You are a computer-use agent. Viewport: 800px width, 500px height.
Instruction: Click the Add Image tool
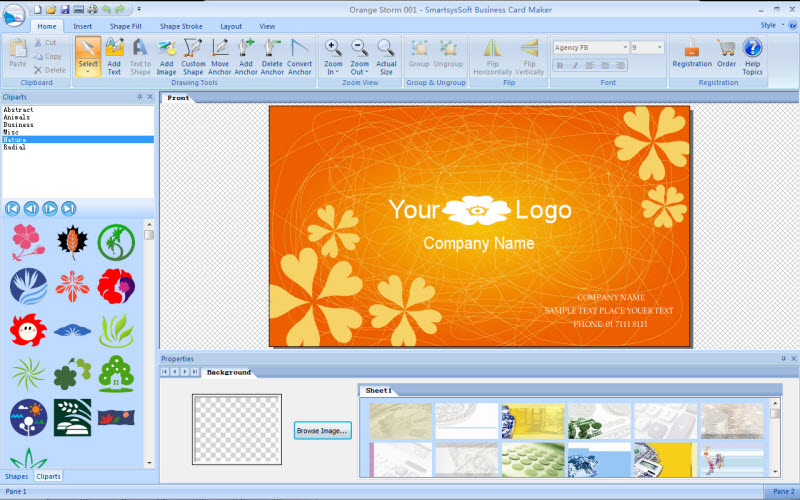coord(166,56)
